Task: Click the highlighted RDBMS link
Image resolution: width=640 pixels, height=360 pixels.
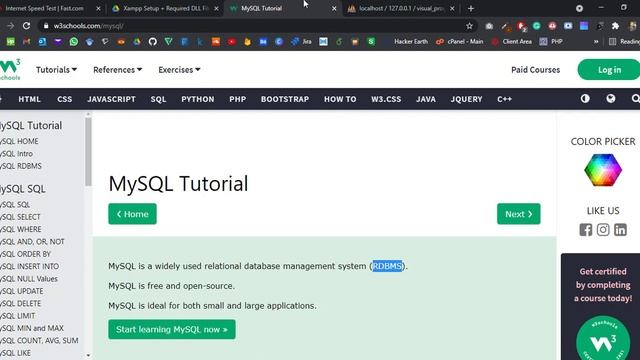Action: coord(387,266)
